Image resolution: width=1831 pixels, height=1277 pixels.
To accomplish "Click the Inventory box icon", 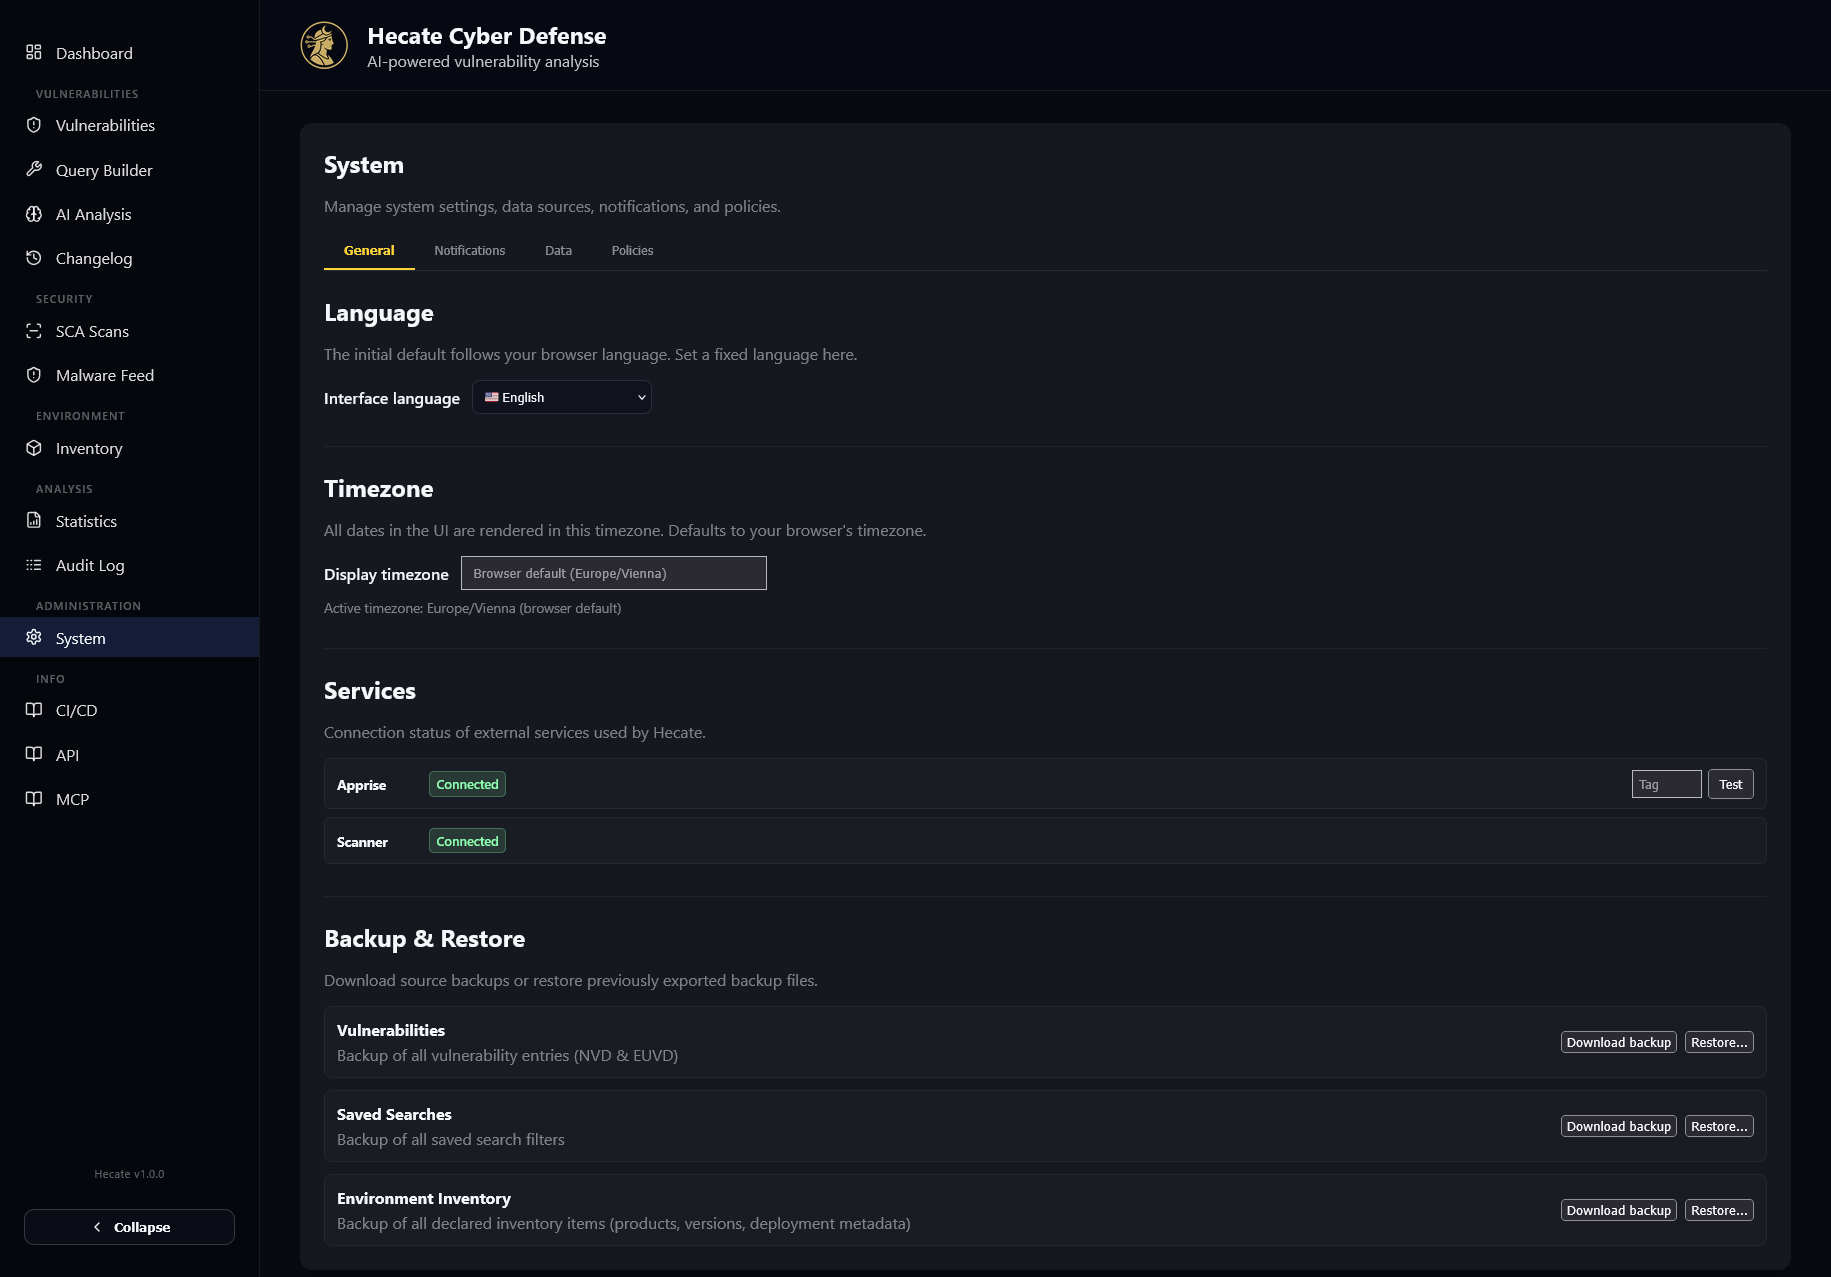I will click(x=34, y=448).
